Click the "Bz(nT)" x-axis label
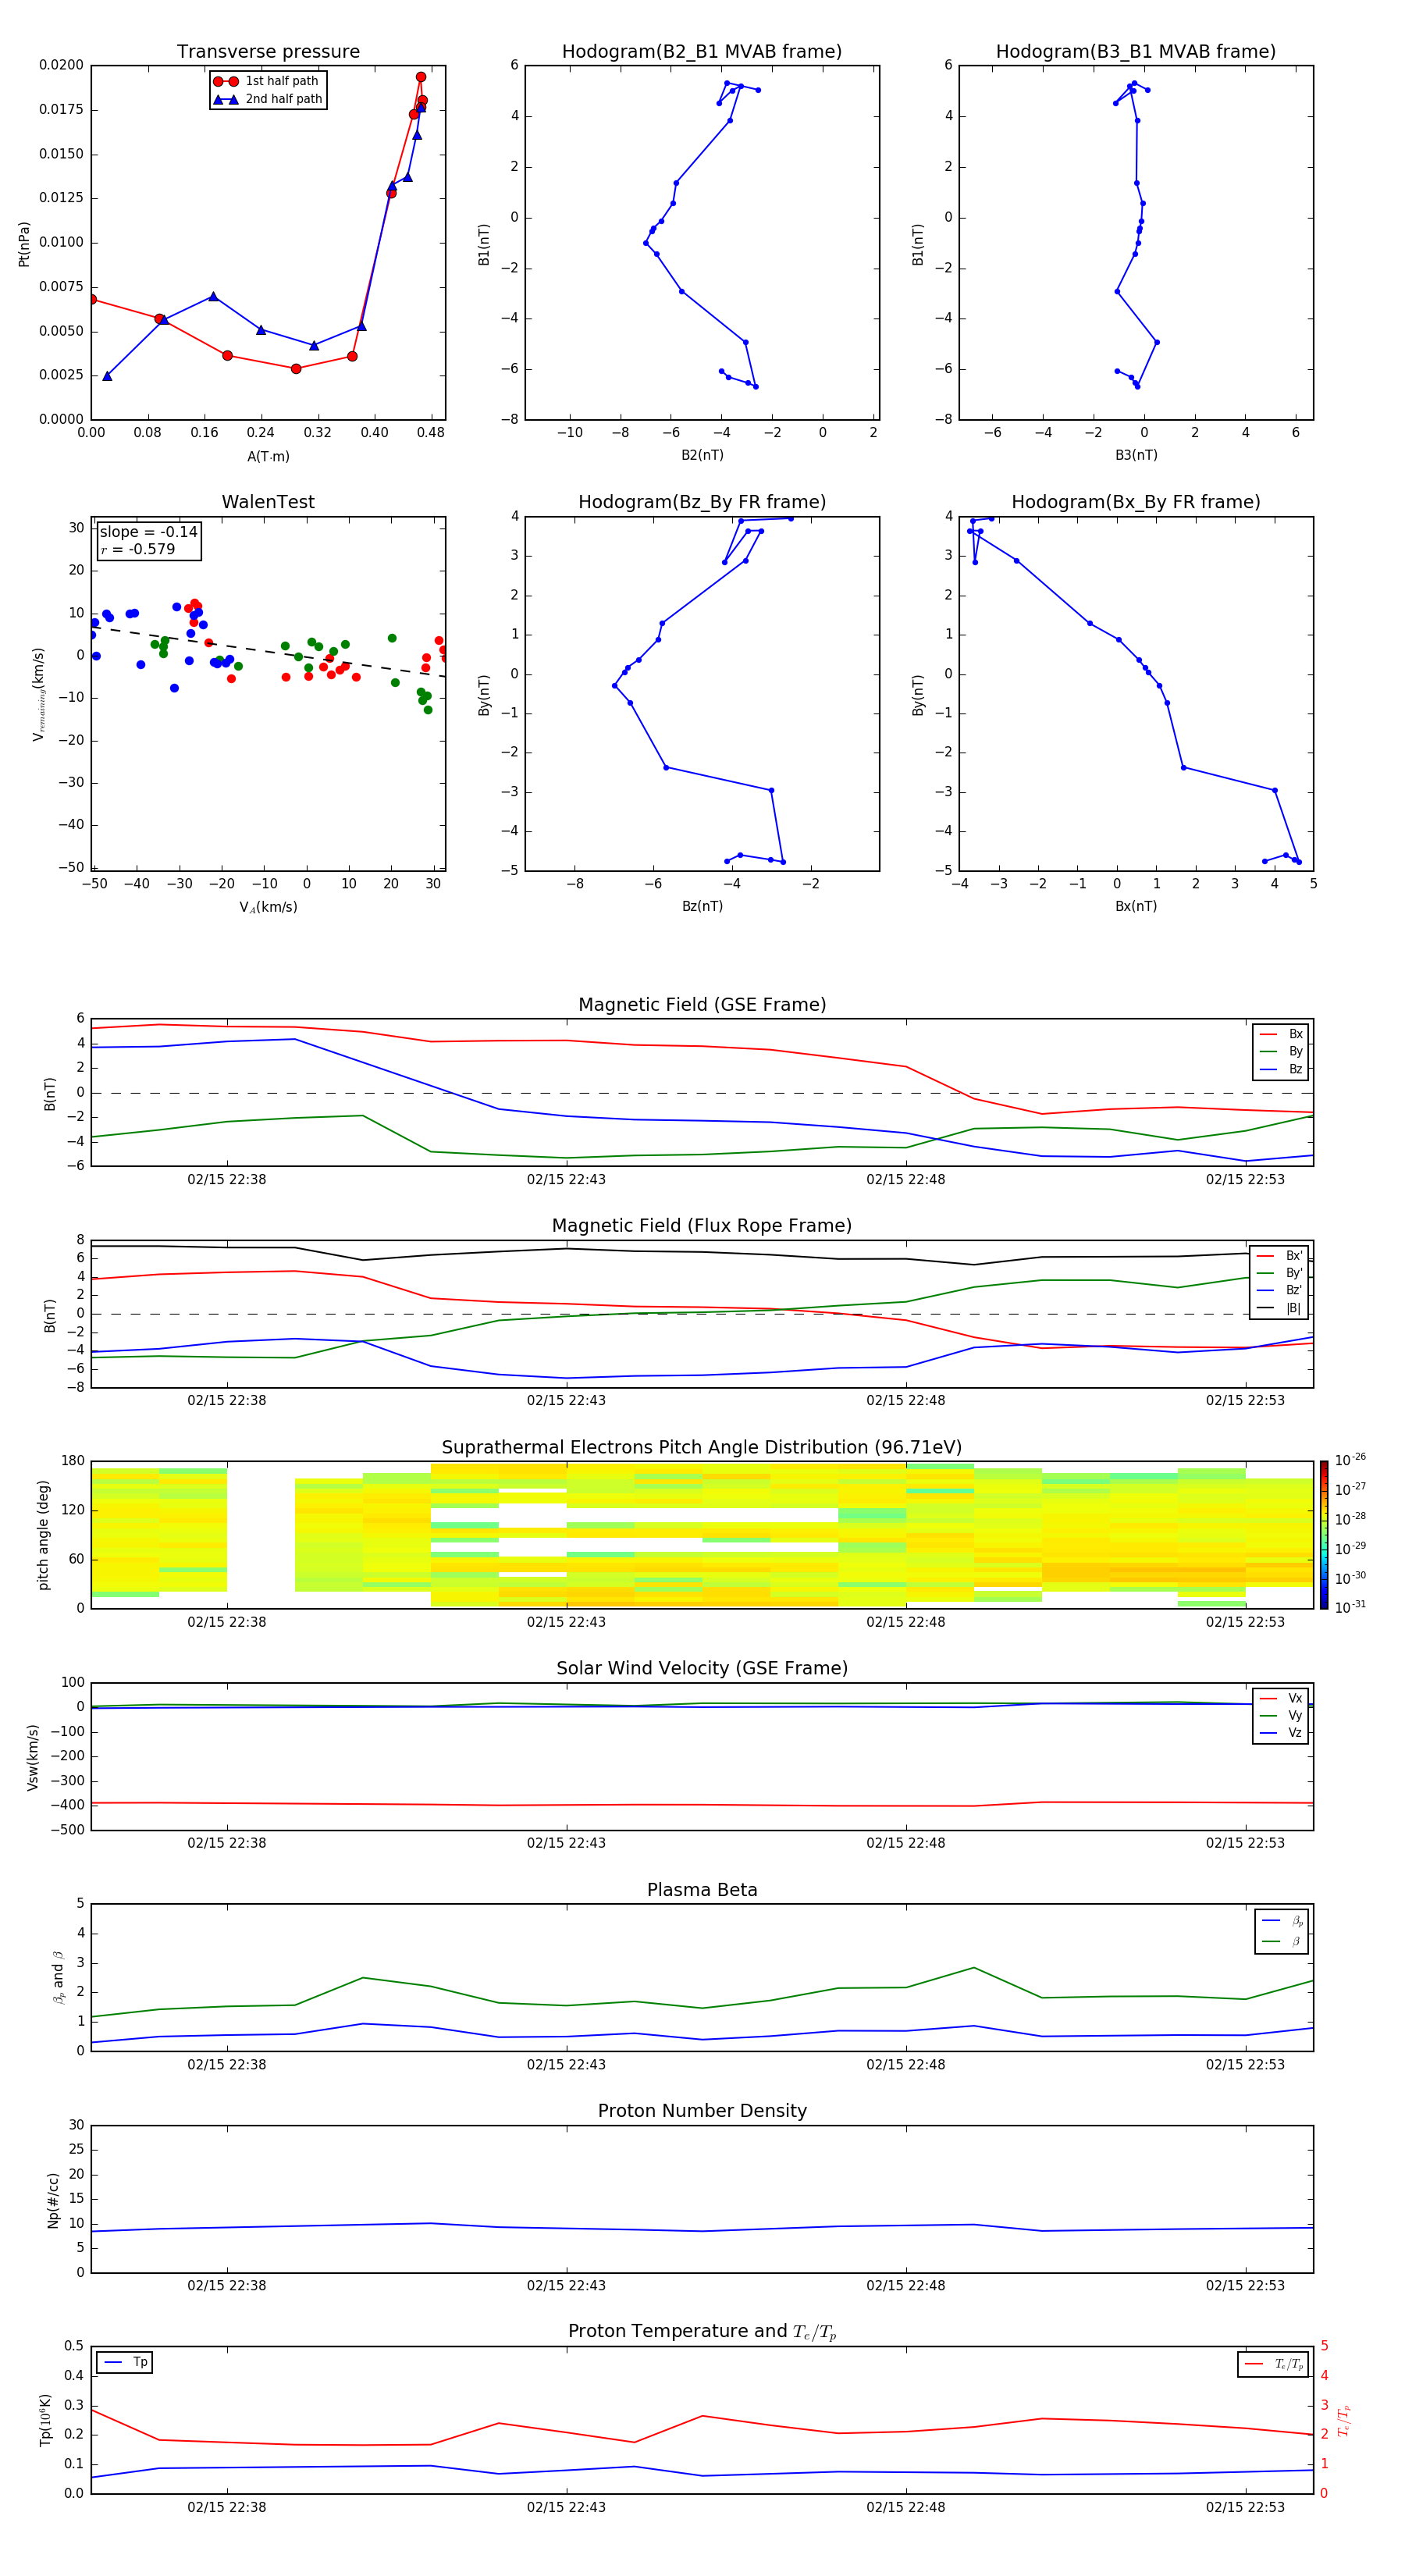Image resolution: width=1405 pixels, height=2576 pixels. tap(702, 906)
